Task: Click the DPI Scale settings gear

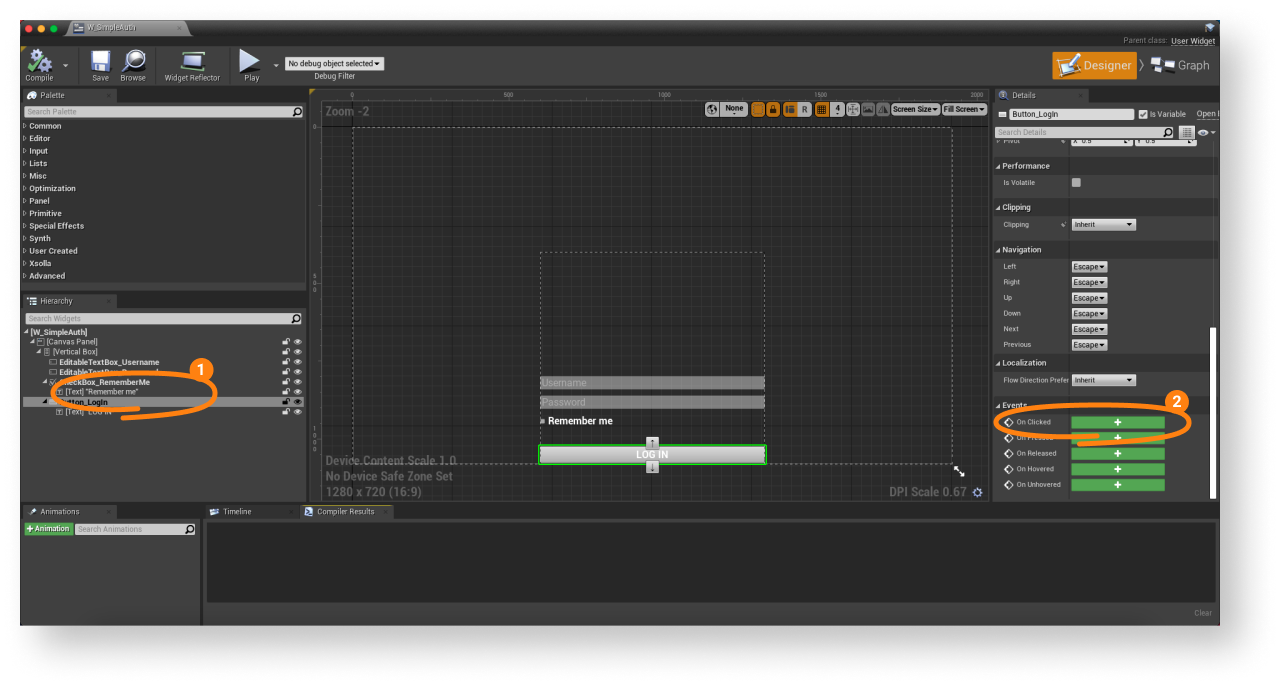Action: tap(977, 492)
